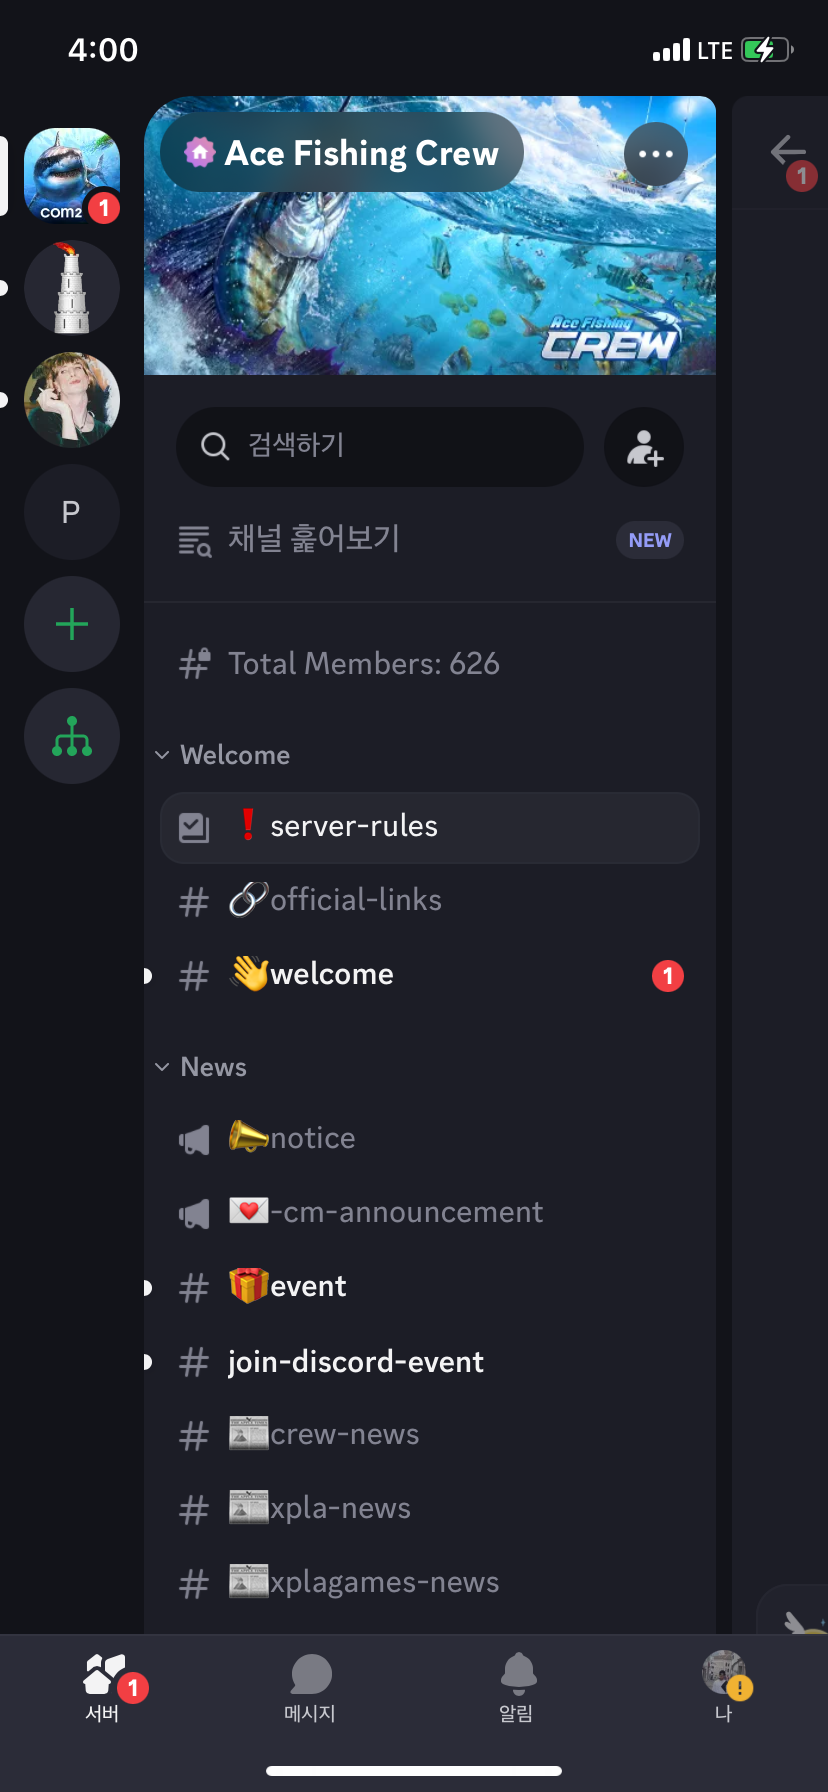The height and width of the screenshot is (1792, 828).
Task: Tap the back arrow on right panel
Action: 788,152
